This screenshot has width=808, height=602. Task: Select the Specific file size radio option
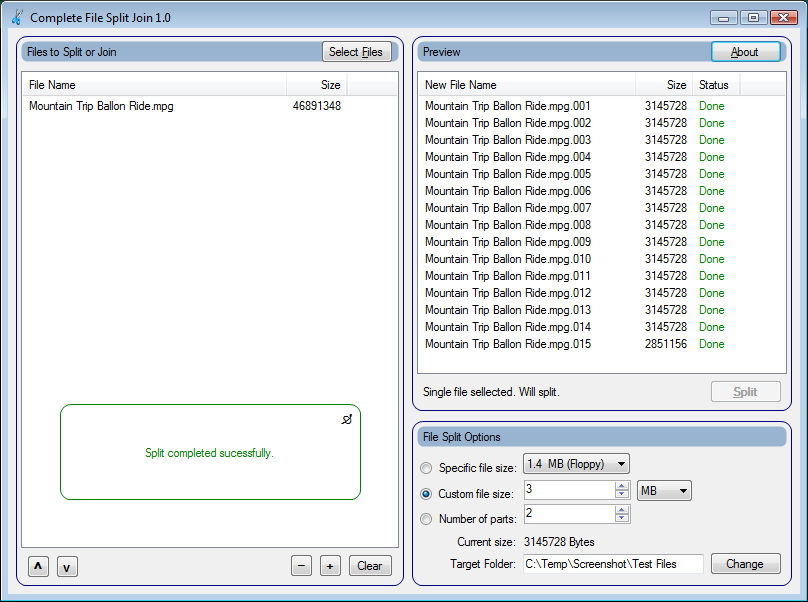[426, 468]
